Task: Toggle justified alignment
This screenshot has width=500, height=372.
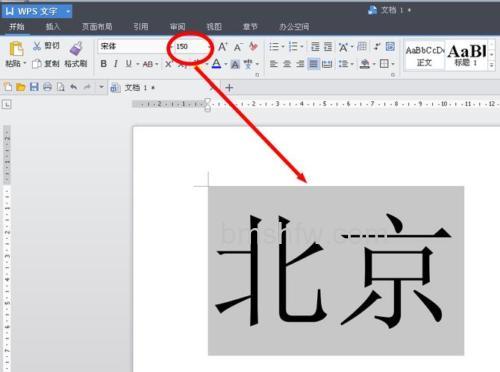Action: tap(314, 64)
